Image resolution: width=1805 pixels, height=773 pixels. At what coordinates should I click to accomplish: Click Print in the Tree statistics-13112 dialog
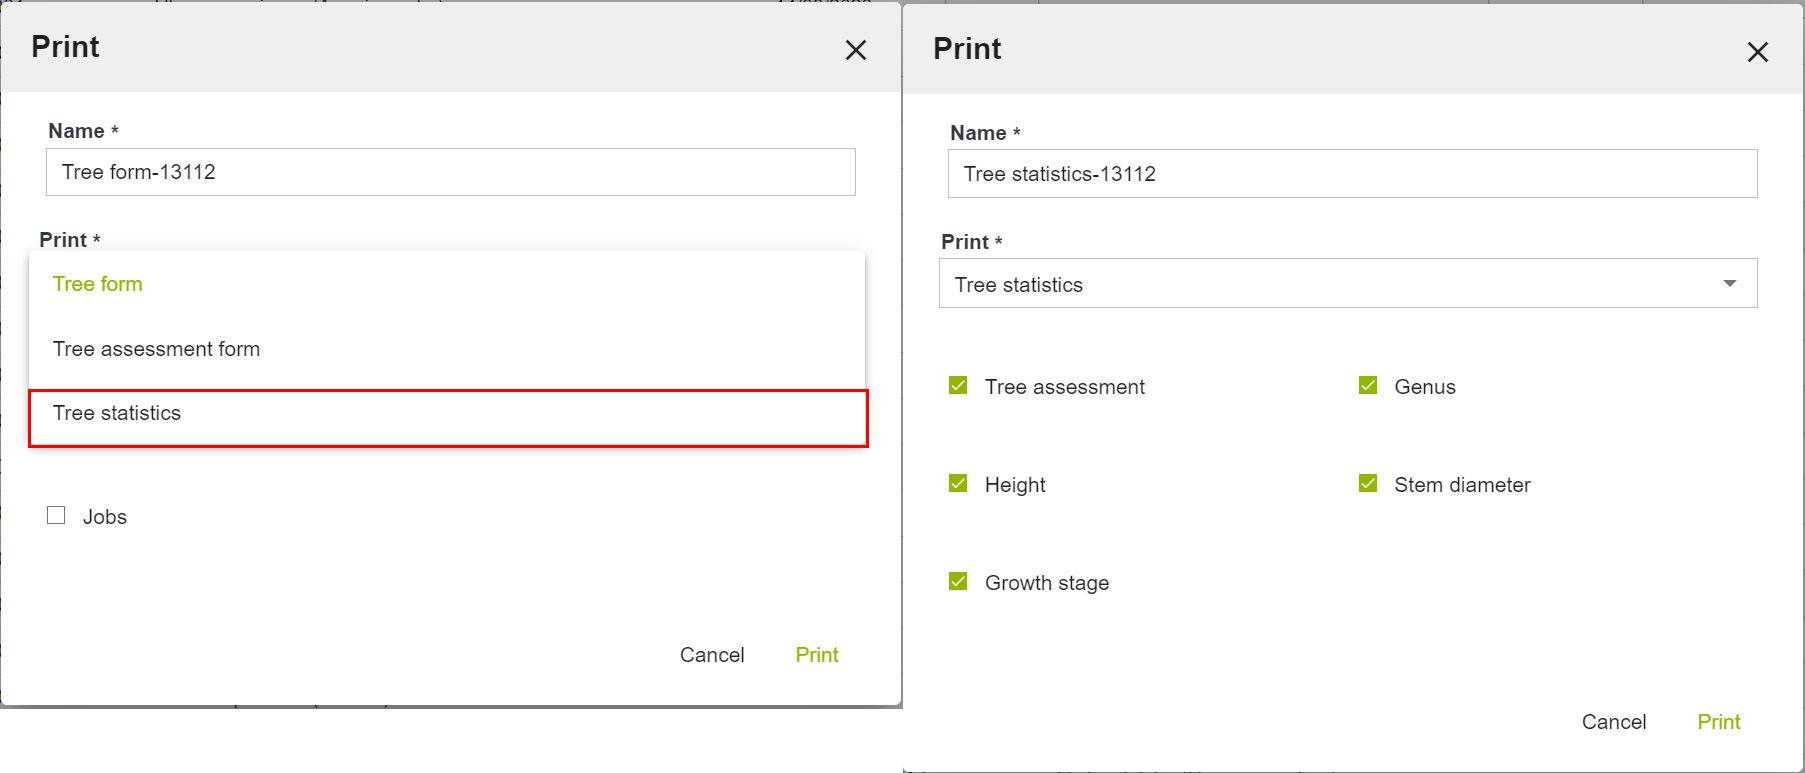pos(1718,722)
